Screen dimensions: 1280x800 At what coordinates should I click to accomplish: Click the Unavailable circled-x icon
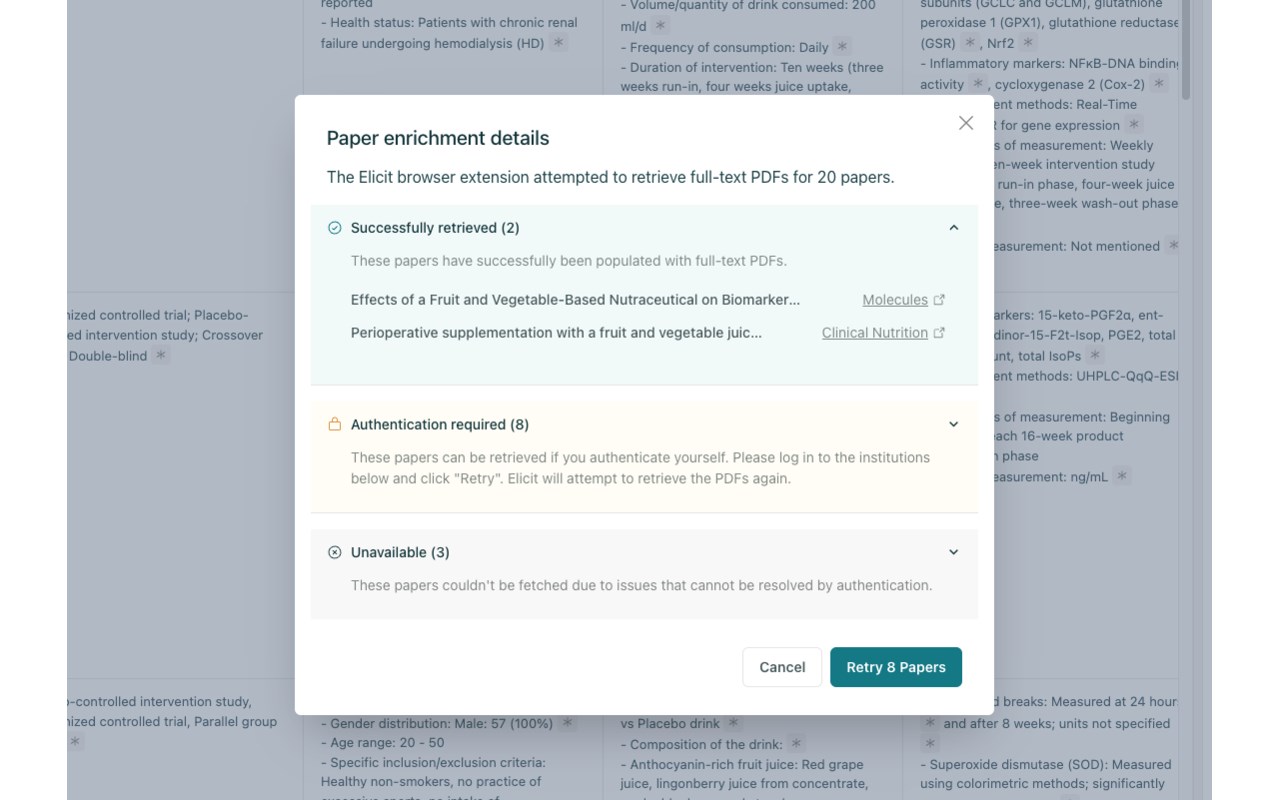coord(335,552)
